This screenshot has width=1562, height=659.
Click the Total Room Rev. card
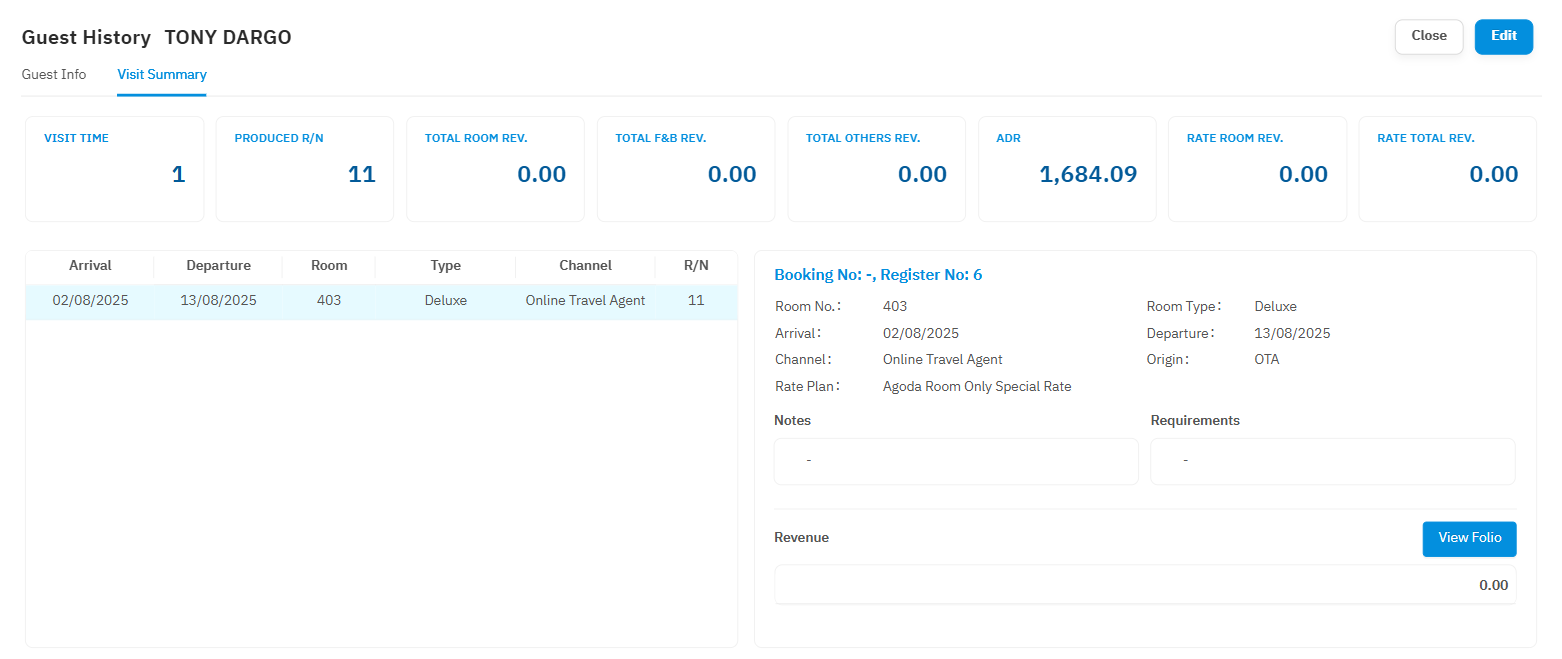point(495,168)
